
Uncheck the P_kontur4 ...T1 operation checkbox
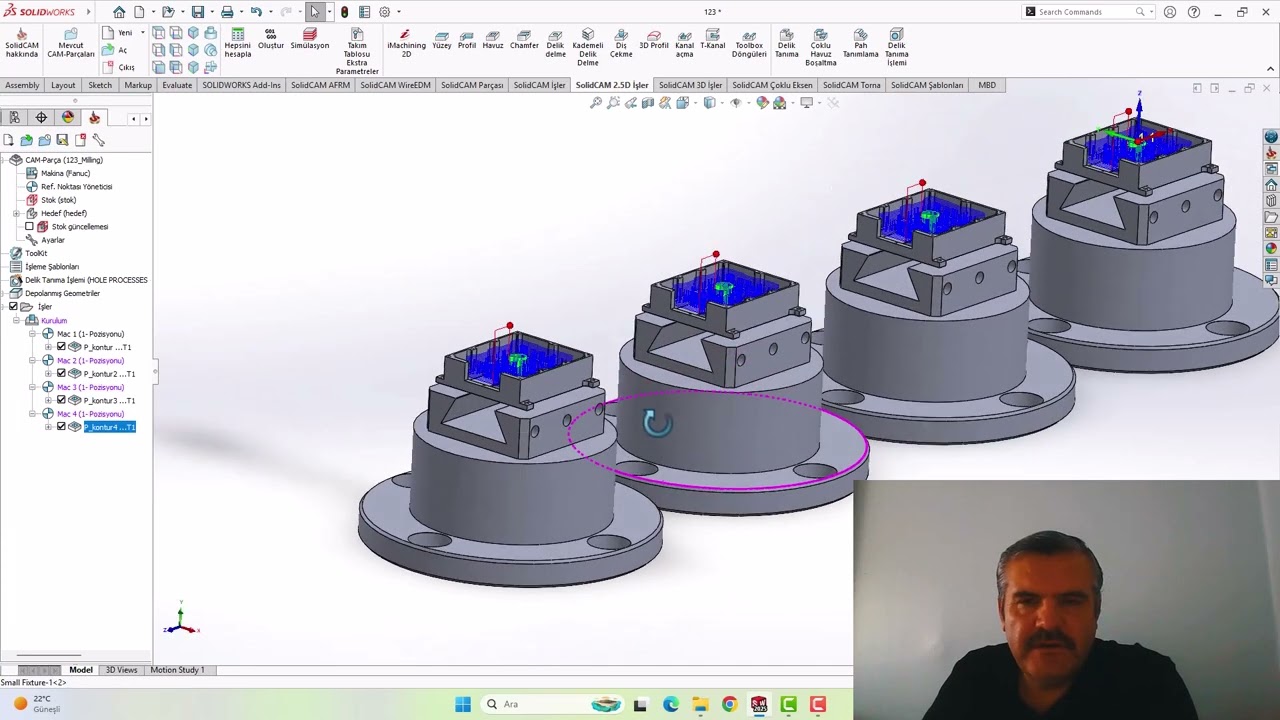[61, 427]
